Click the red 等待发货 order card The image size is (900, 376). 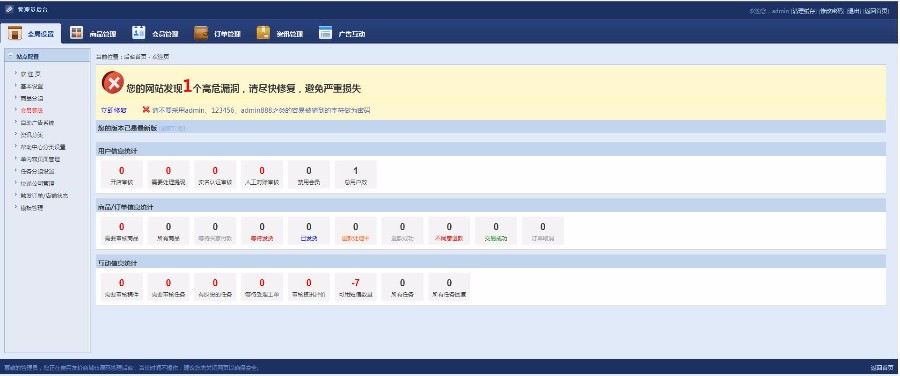[262, 231]
